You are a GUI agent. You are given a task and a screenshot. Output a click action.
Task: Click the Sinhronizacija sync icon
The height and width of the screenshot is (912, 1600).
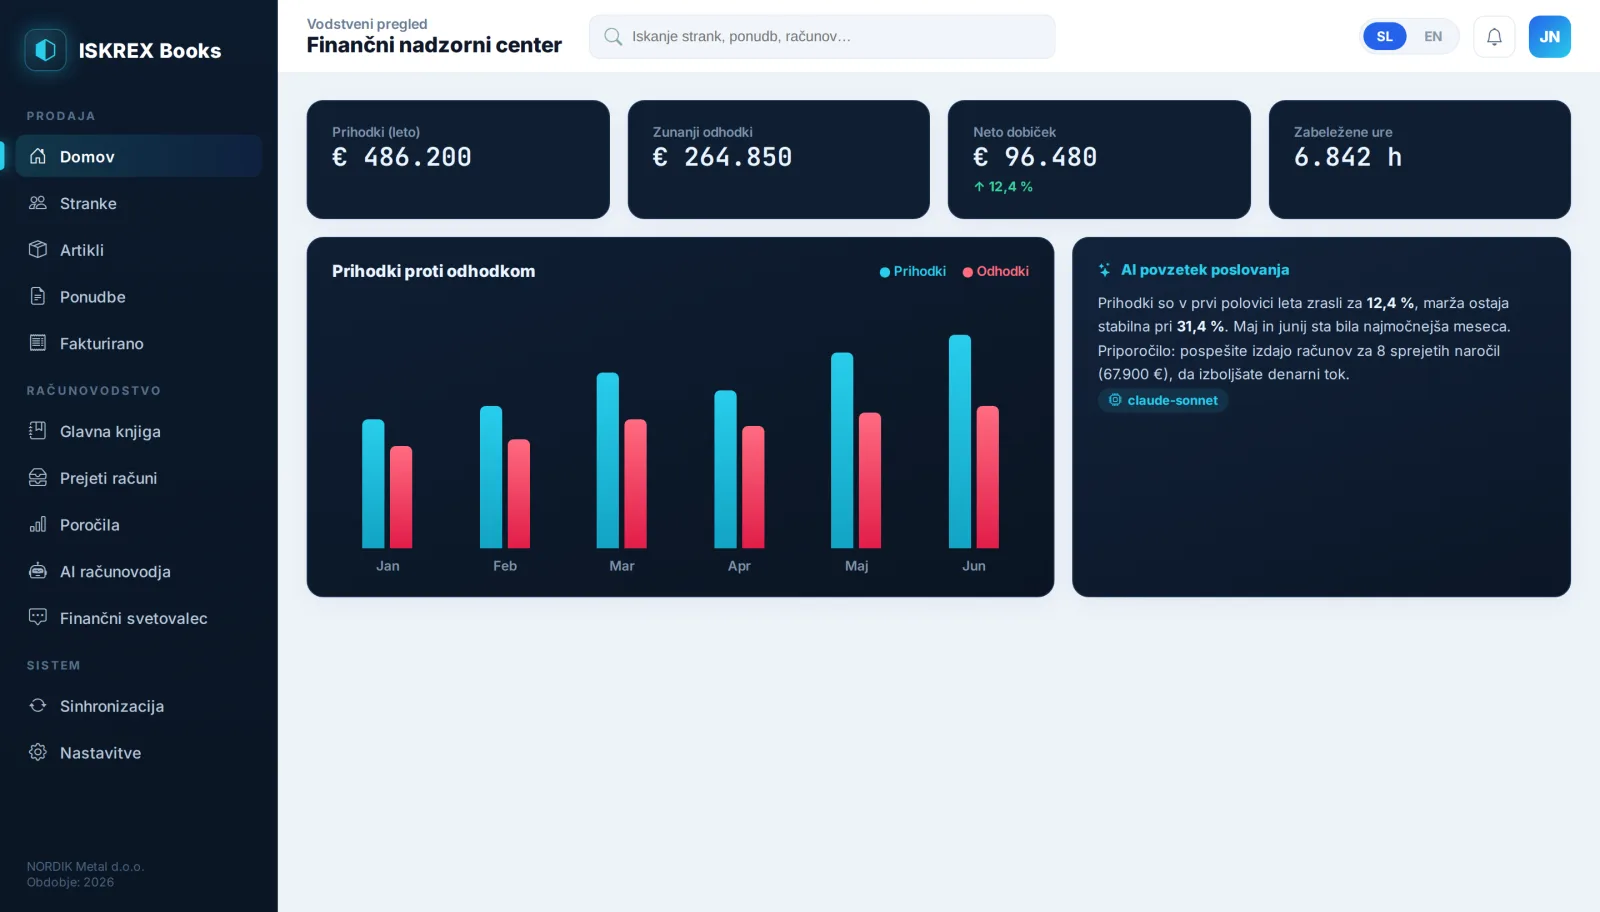click(x=38, y=705)
